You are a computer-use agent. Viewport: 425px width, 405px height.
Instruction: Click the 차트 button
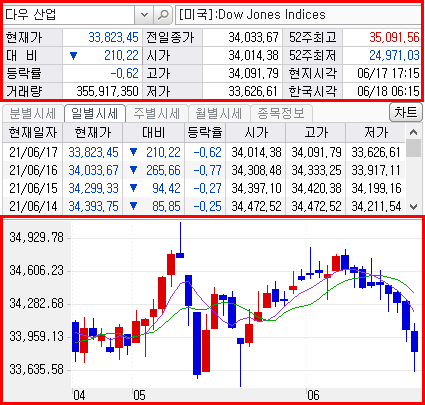point(406,113)
